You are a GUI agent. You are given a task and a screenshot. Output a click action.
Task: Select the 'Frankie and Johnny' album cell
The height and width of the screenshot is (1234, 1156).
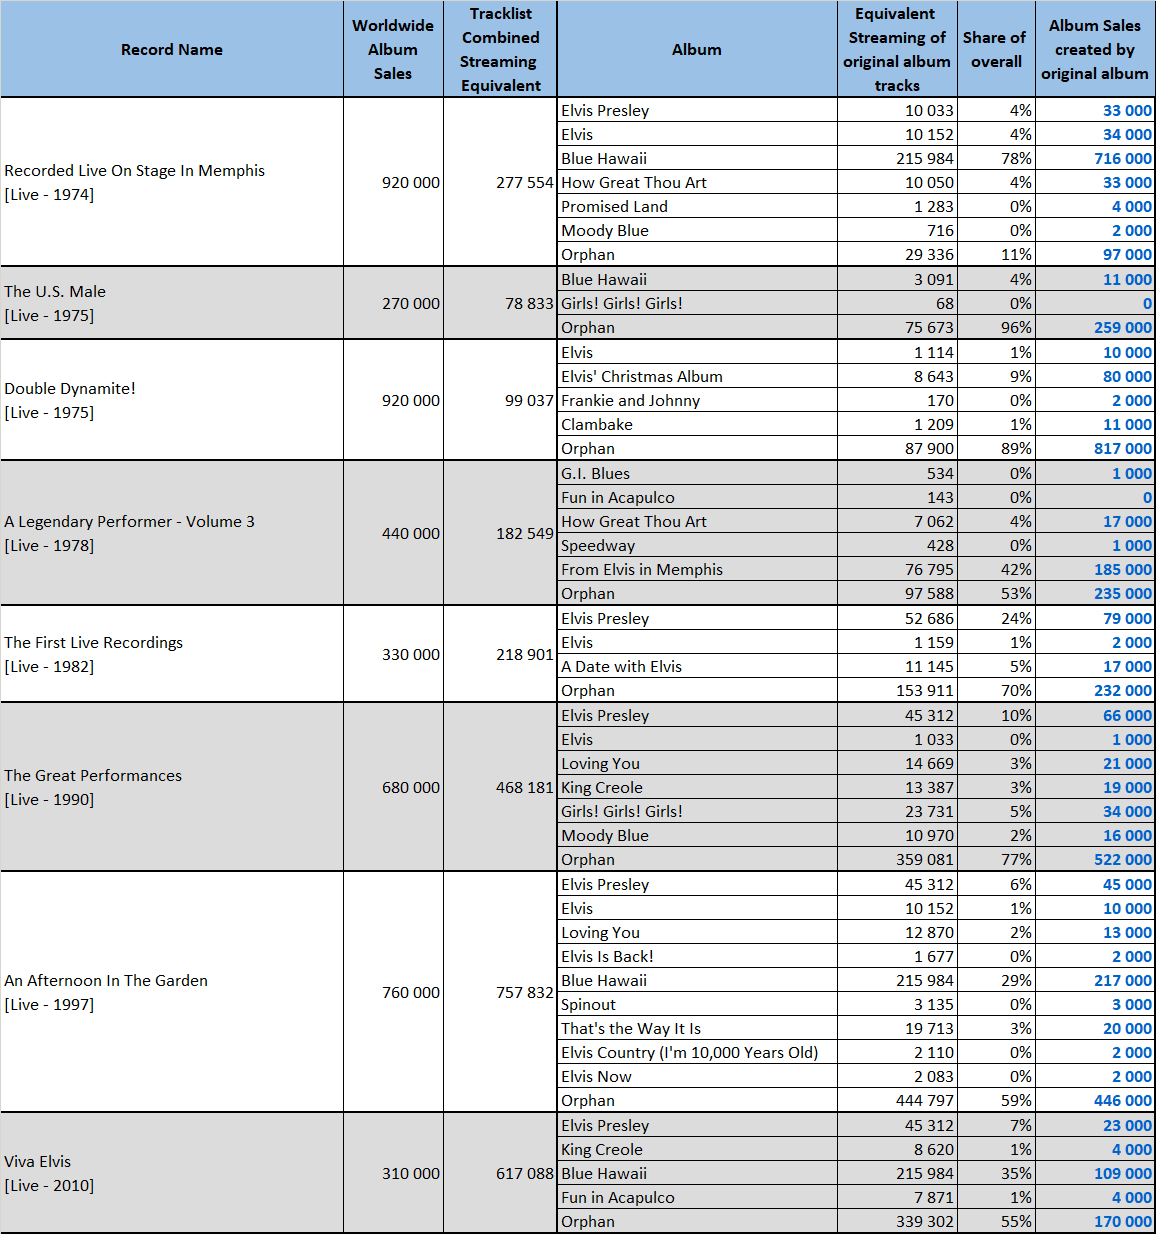tap(697, 400)
